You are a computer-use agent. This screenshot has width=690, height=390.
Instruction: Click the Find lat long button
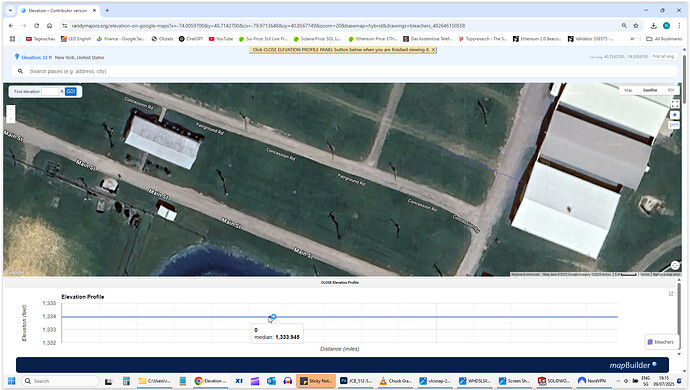click(663, 56)
